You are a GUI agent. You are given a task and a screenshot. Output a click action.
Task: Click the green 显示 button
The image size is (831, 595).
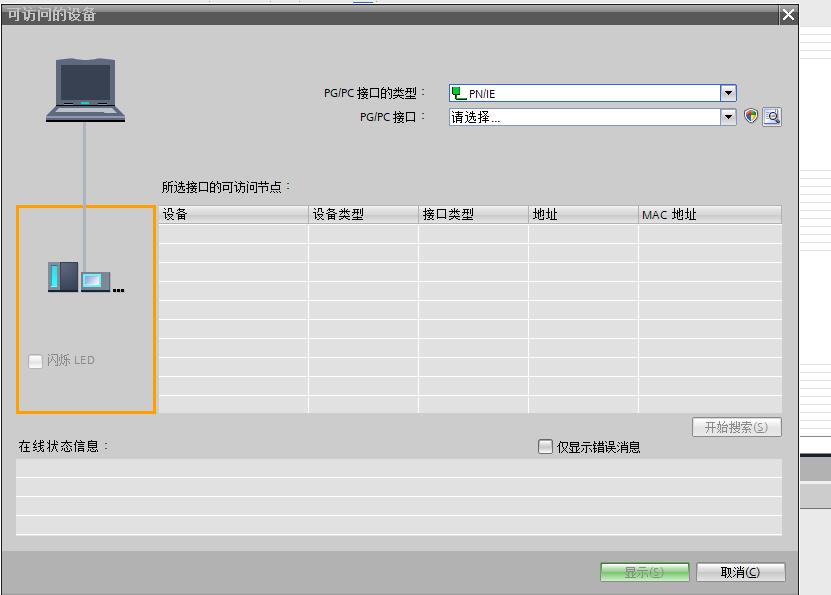[x=644, y=572]
